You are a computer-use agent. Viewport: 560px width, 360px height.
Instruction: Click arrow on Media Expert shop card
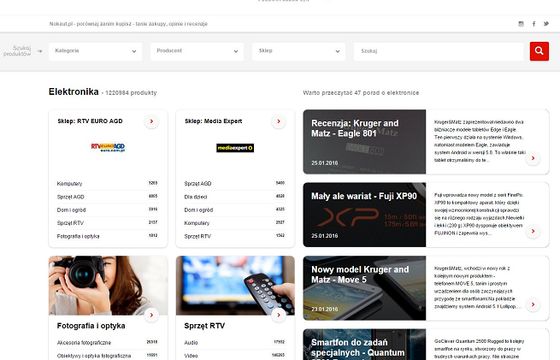279,121
